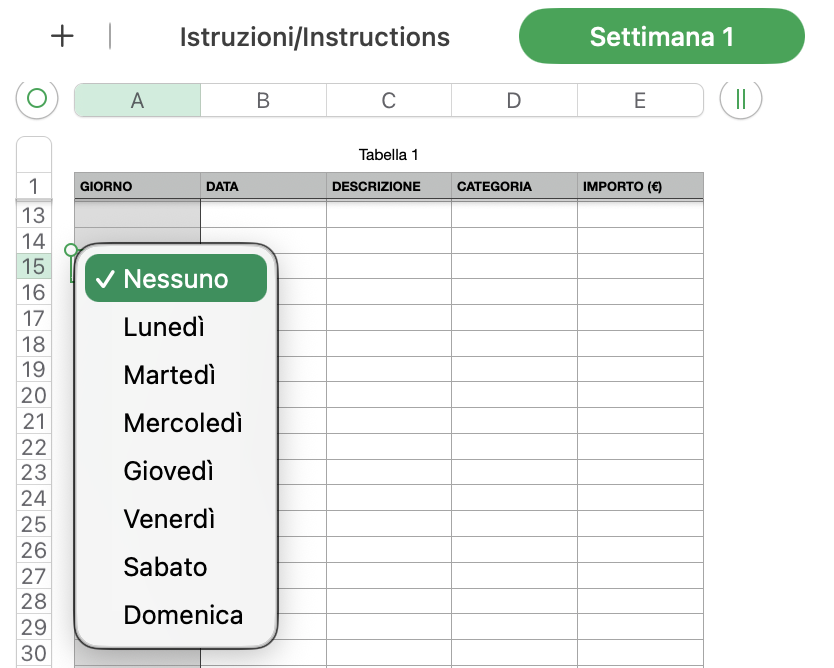The width and height of the screenshot is (834, 668).
Task: Choose the Domenica option
Action: (x=183, y=615)
